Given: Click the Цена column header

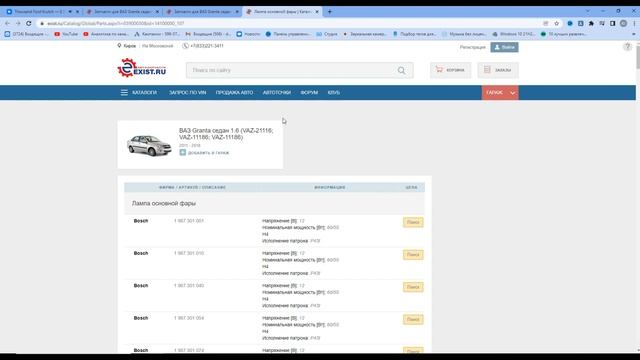Looking at the screenshot, I should [x=411, y=187].
